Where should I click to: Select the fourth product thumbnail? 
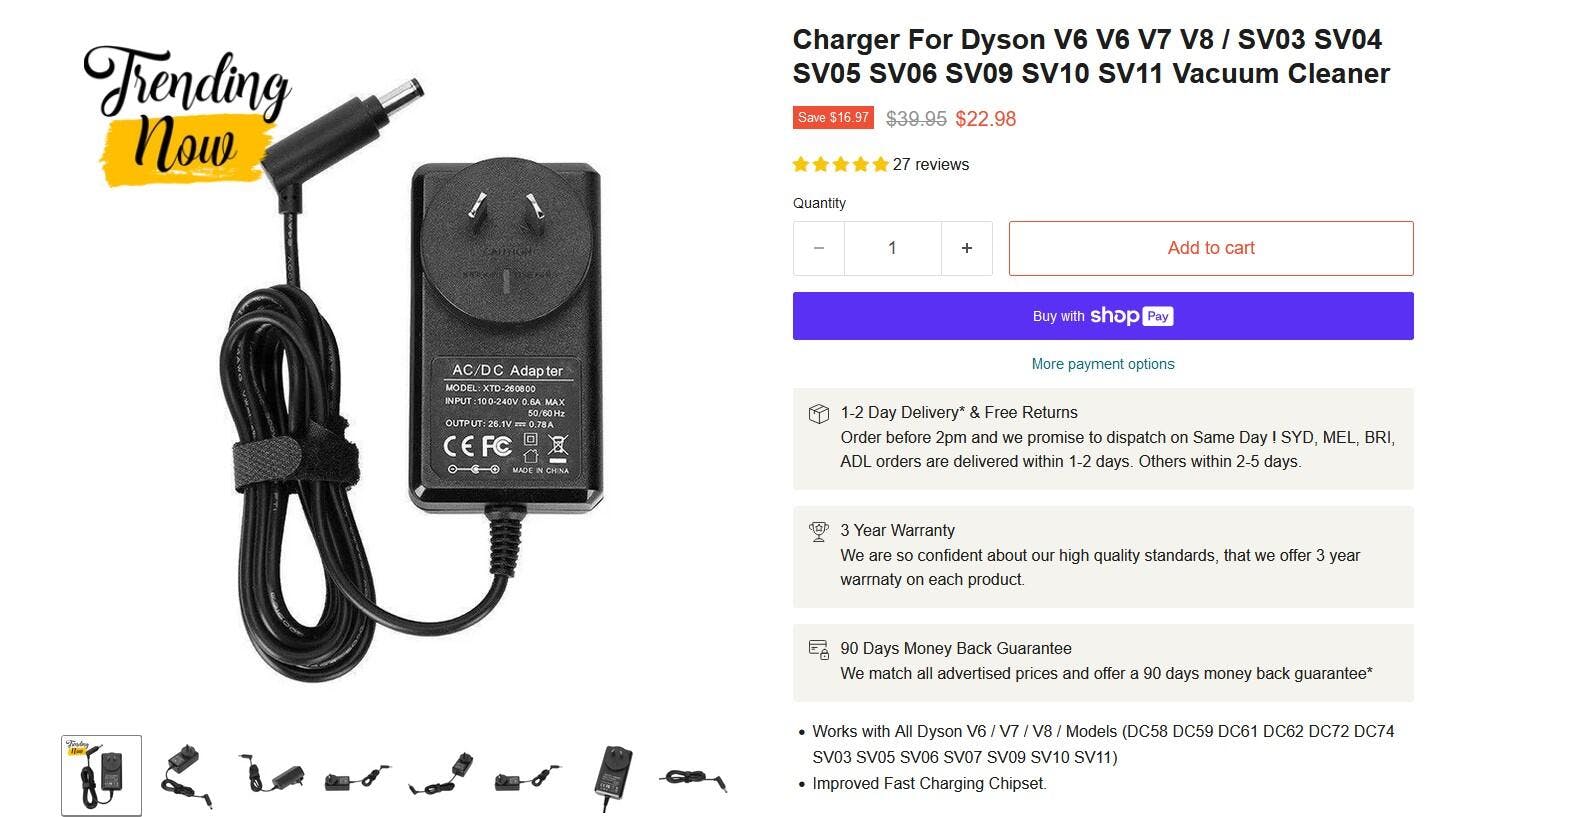point(356,776)
